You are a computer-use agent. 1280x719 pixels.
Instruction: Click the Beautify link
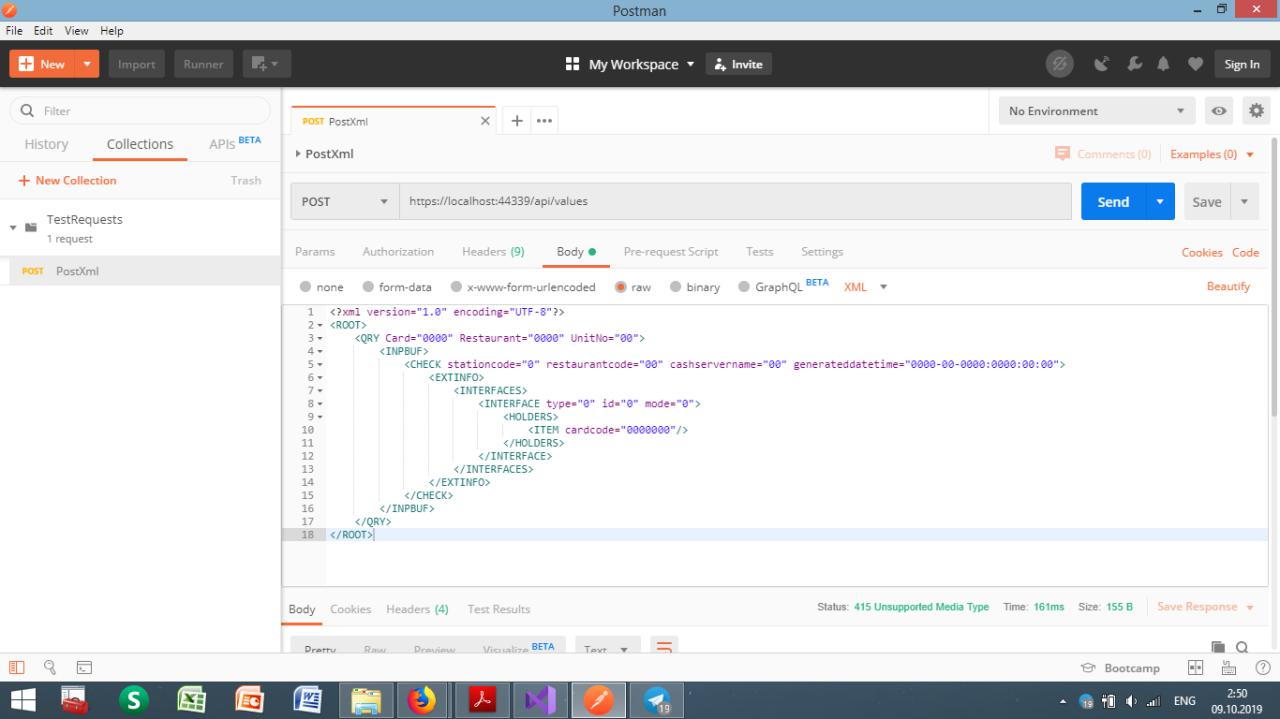click(x=1228, y=286)
